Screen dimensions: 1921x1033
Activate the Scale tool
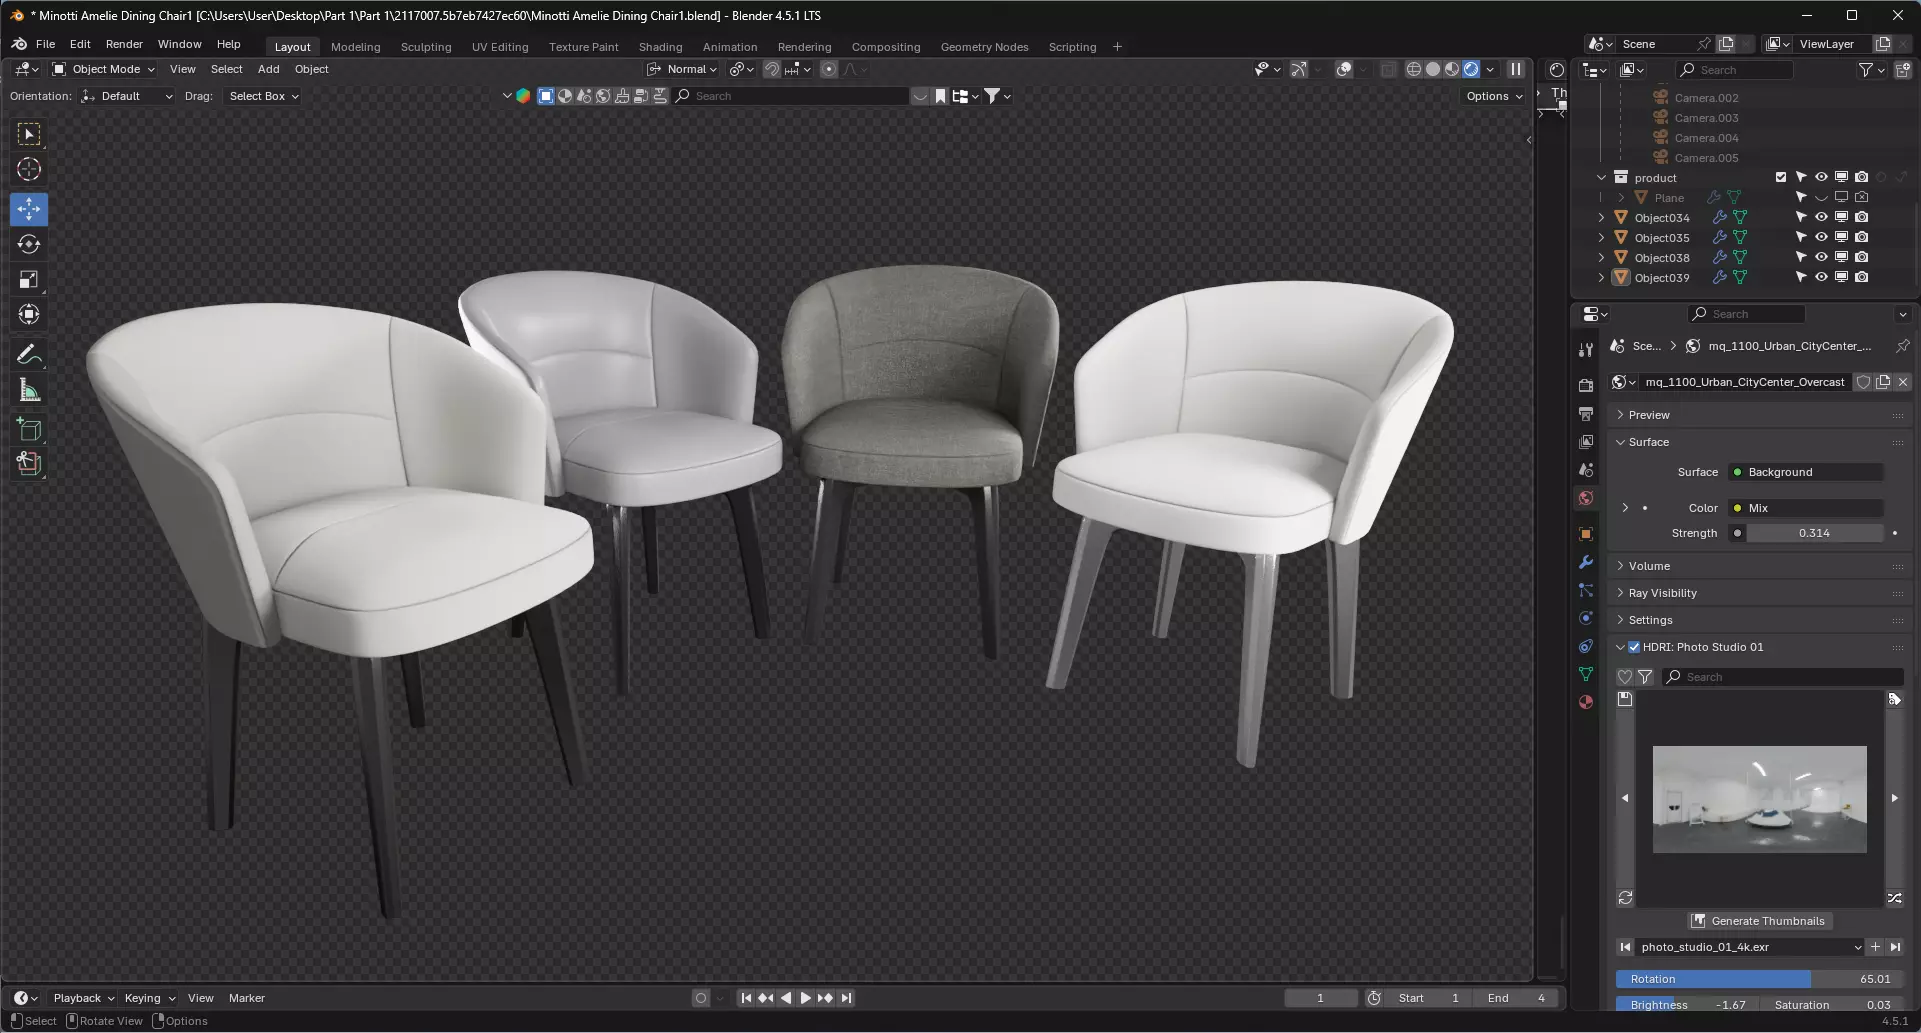29,279
